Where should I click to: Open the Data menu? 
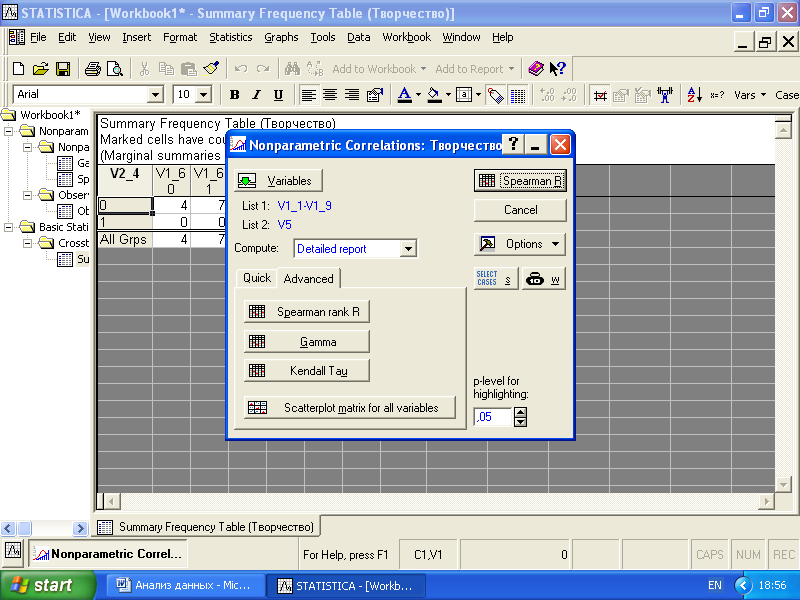[x=358, y=37]
